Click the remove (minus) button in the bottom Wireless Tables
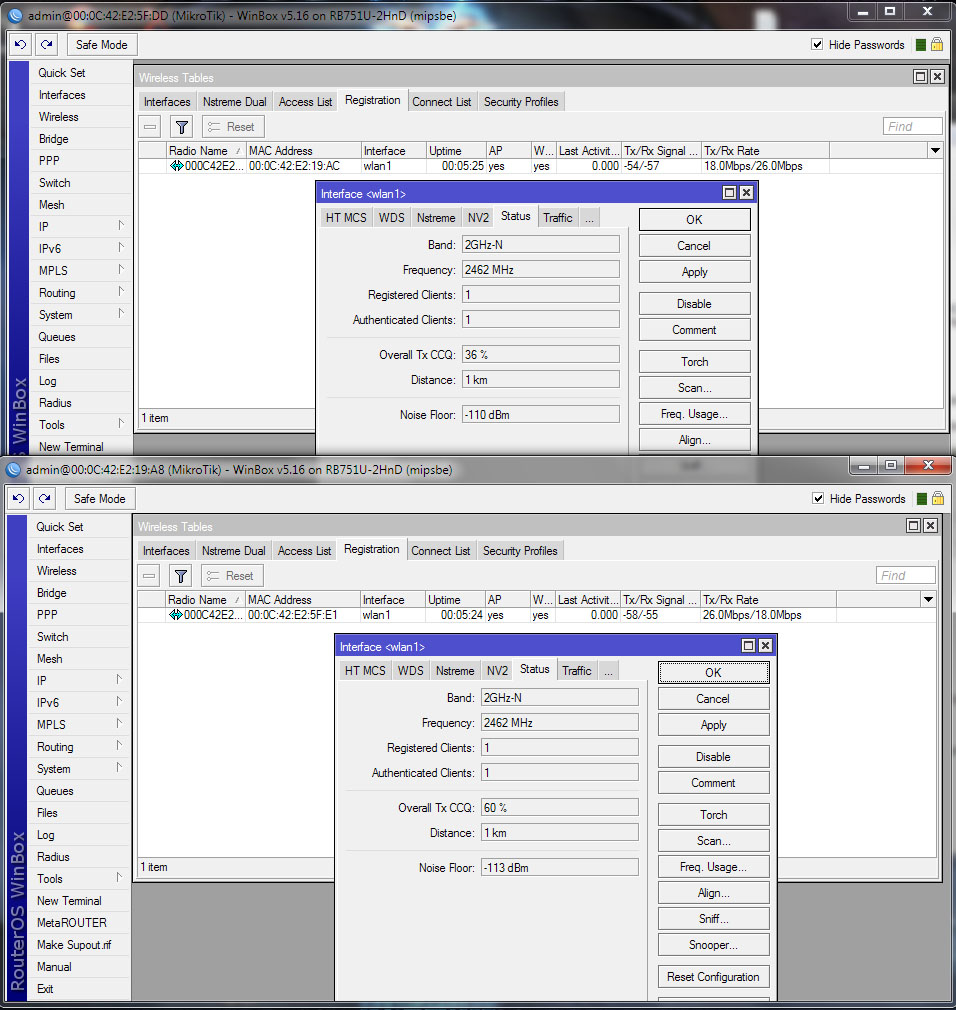 149,576
